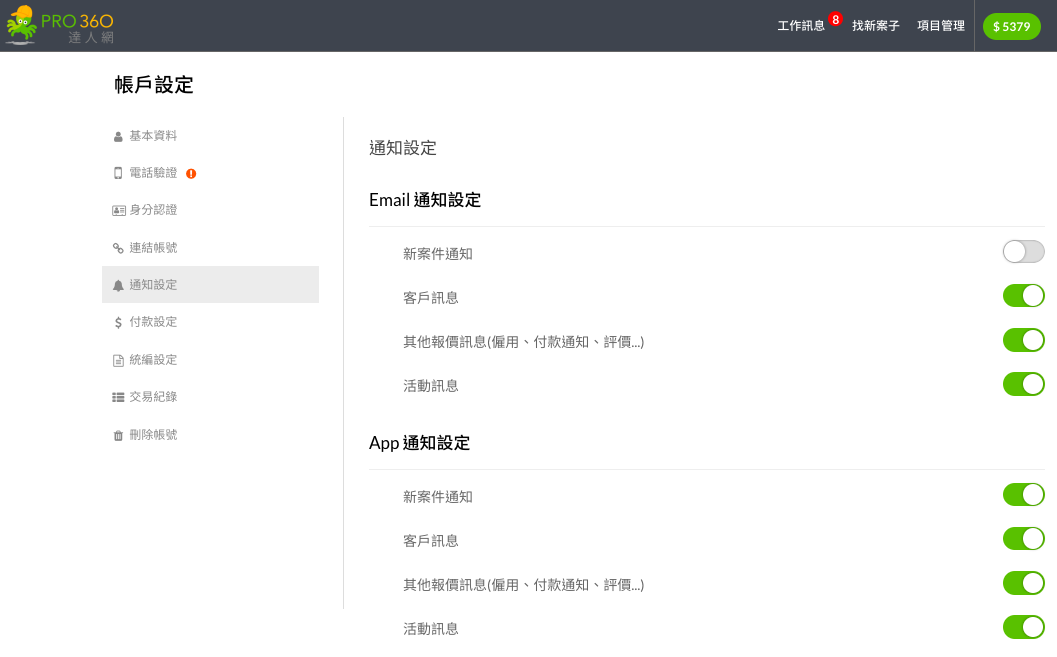
Task: Click the person icon beside 基本資料
Action: pyautogui.click(x=118, y=137)
